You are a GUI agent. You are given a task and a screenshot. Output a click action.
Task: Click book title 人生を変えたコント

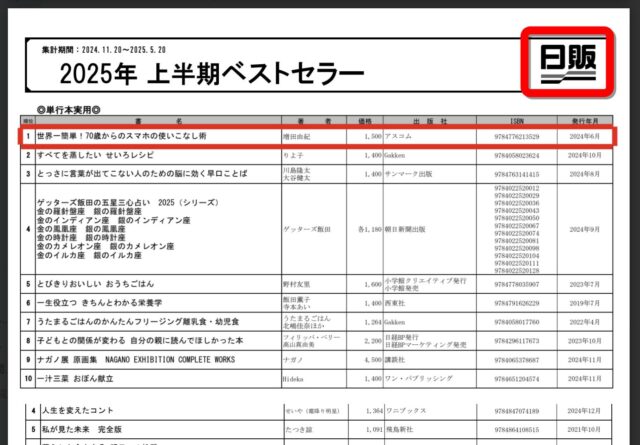click(x=78, y=410)
